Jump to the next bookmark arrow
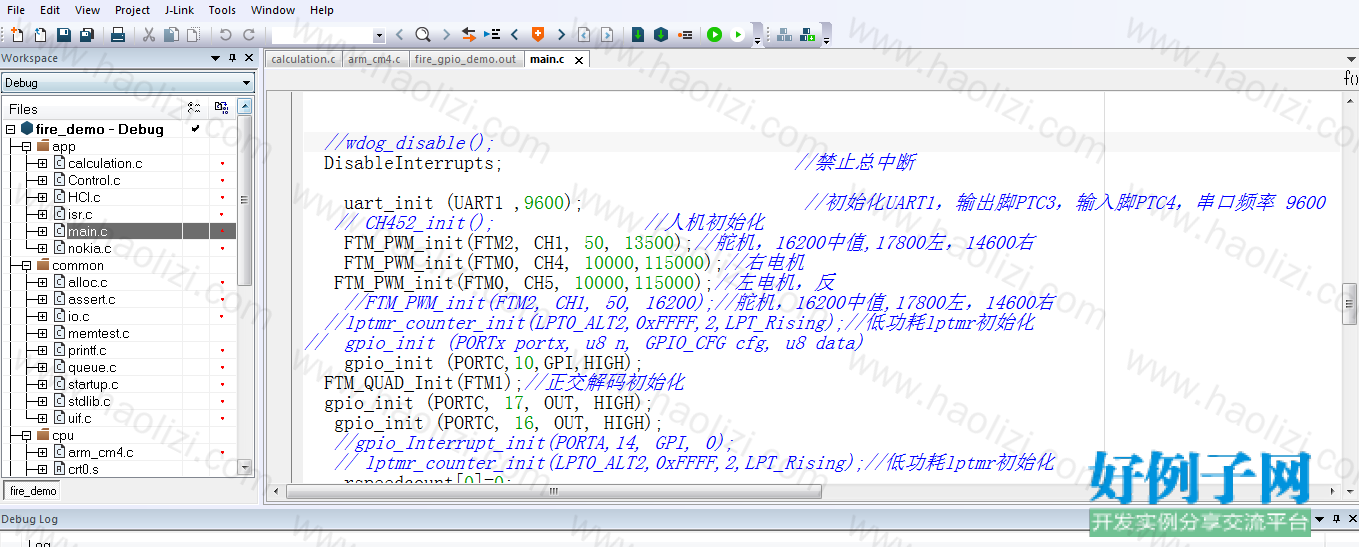The width and height of the screenshot is (1359, 547). tap(561, 35)
